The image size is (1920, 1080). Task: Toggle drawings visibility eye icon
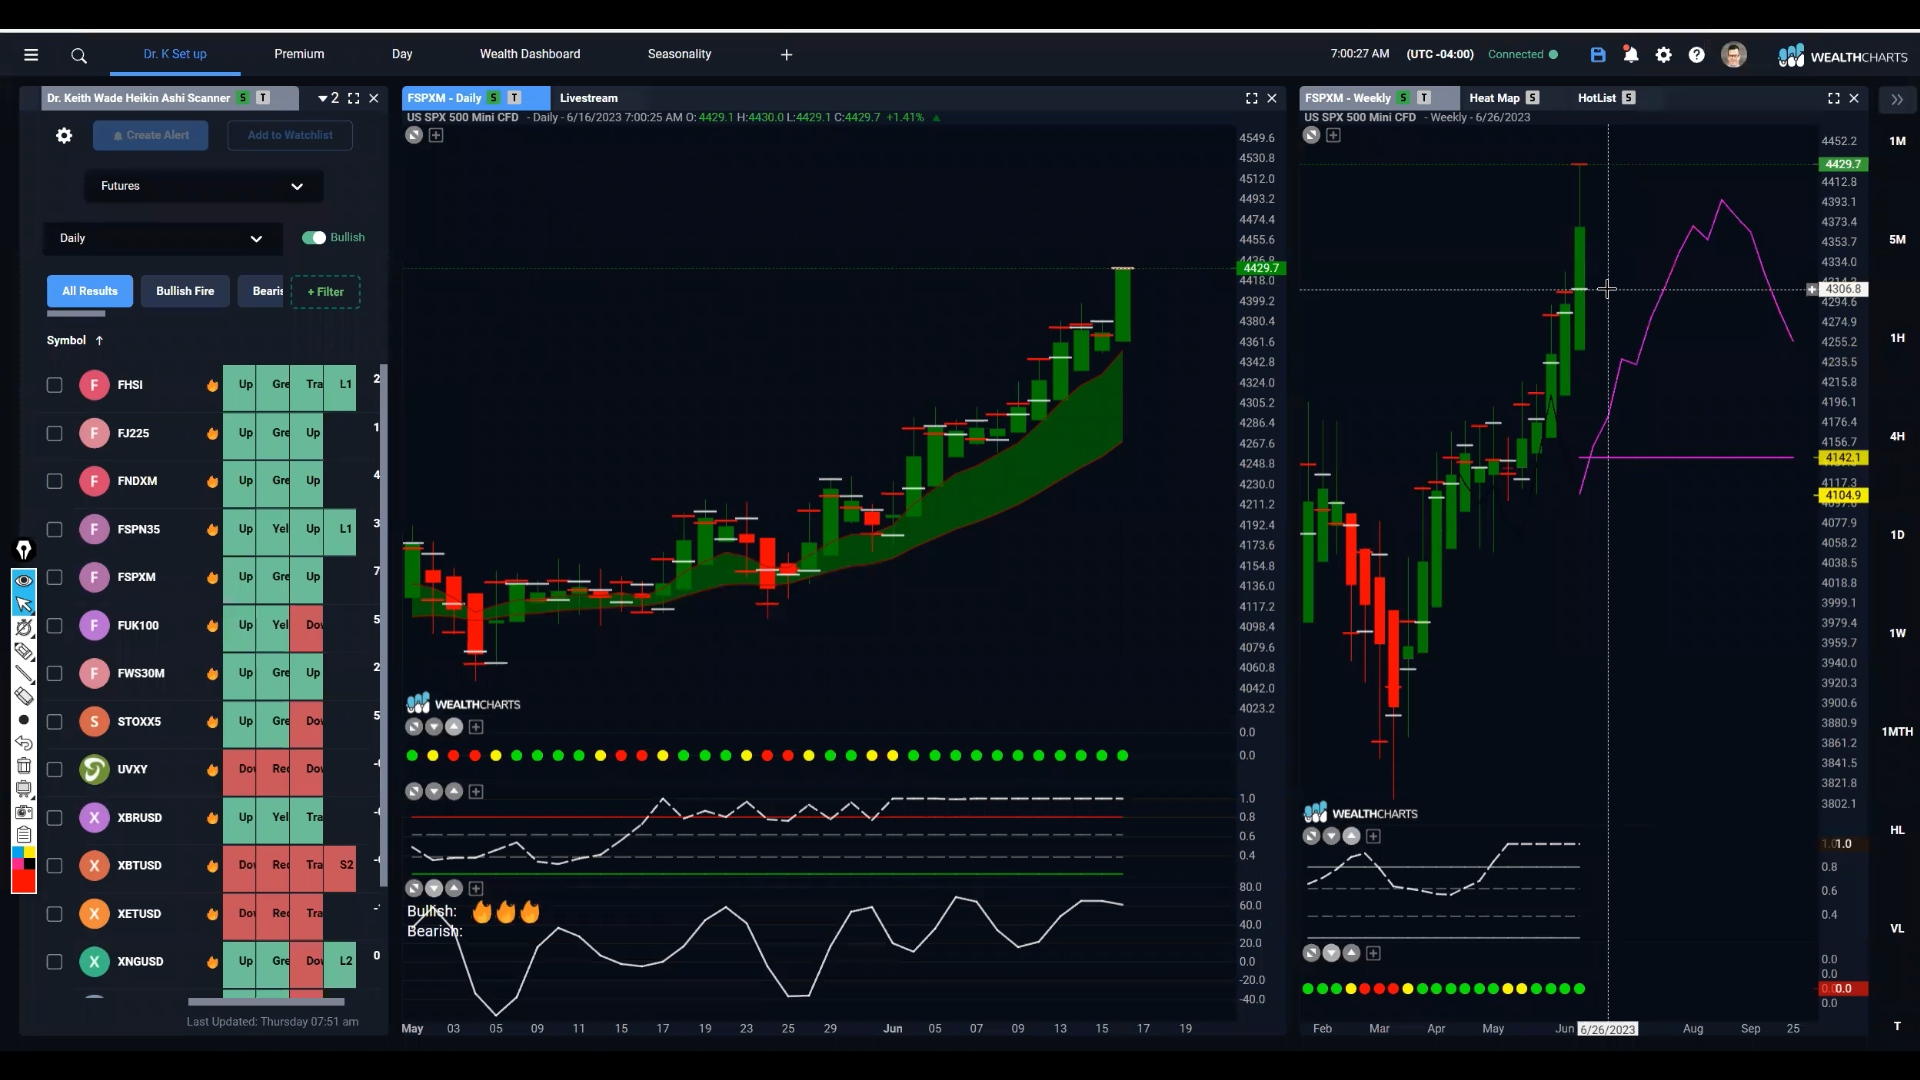click(24, 580)
